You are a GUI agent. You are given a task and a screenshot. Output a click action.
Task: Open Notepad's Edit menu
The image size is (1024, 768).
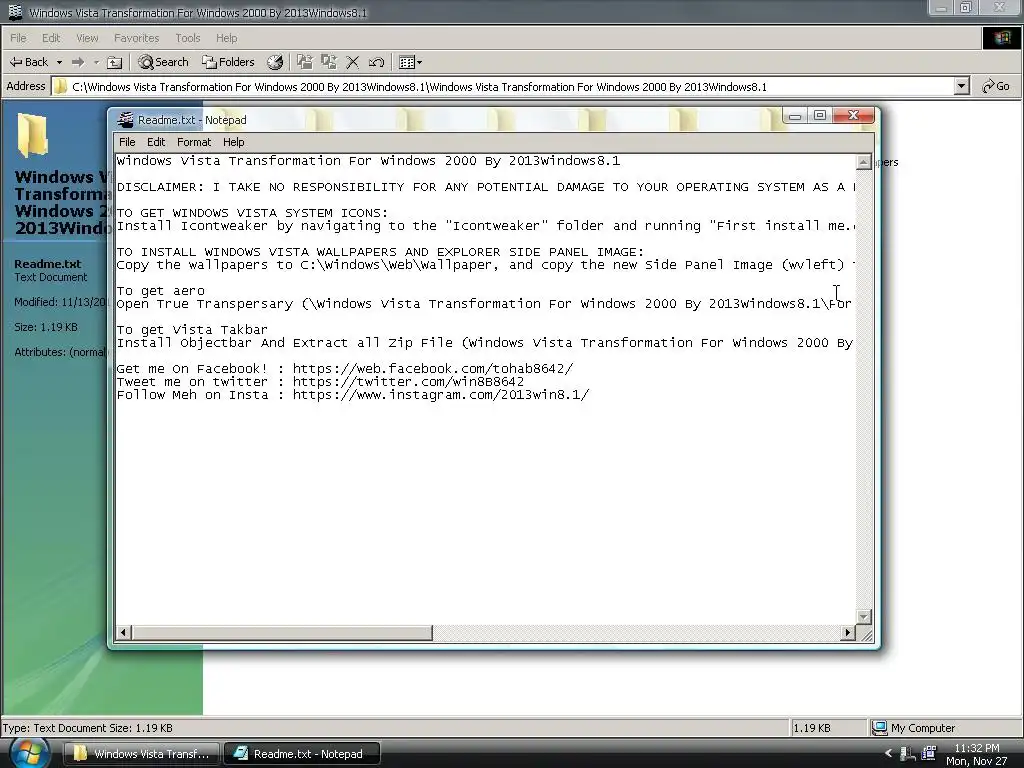pyautogui.click(x=156, y=142)
